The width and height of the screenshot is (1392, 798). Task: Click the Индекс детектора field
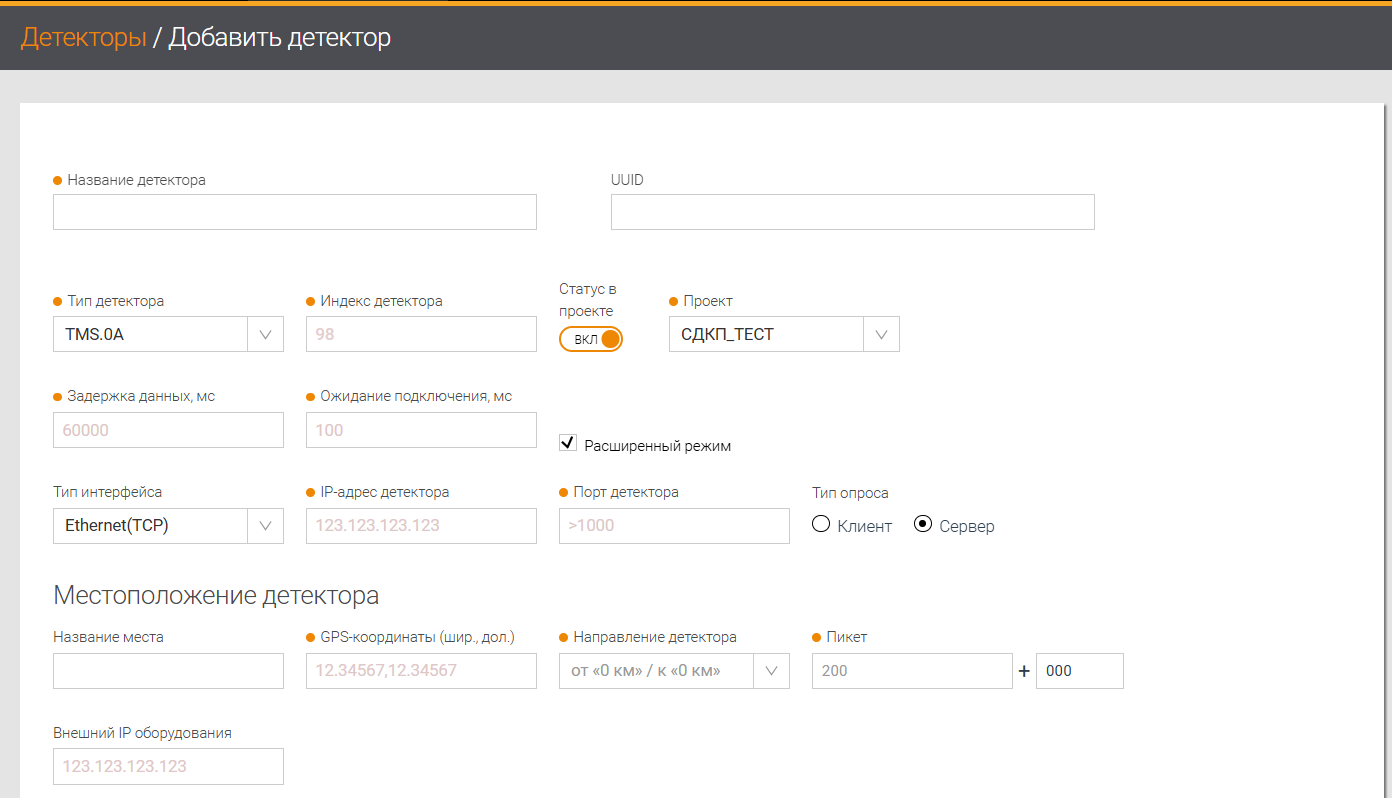point(421,334)
